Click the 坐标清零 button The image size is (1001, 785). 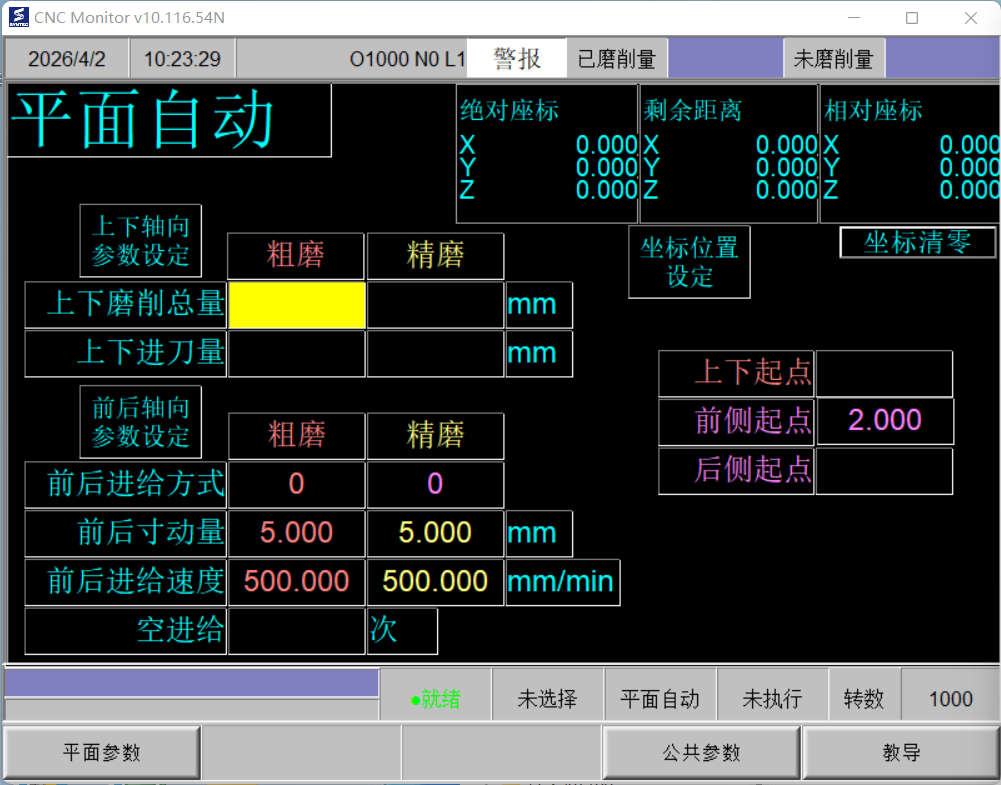pos(917,243)
